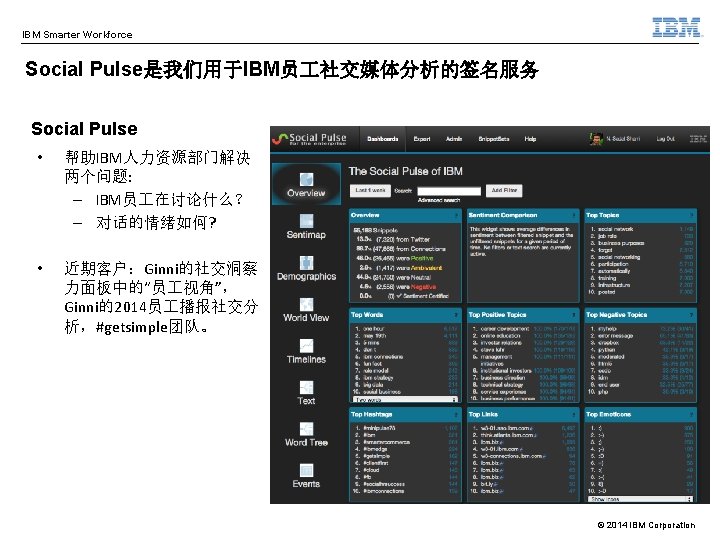Click the help icon on Top Hashtags widget

click(x=456, y=414)
